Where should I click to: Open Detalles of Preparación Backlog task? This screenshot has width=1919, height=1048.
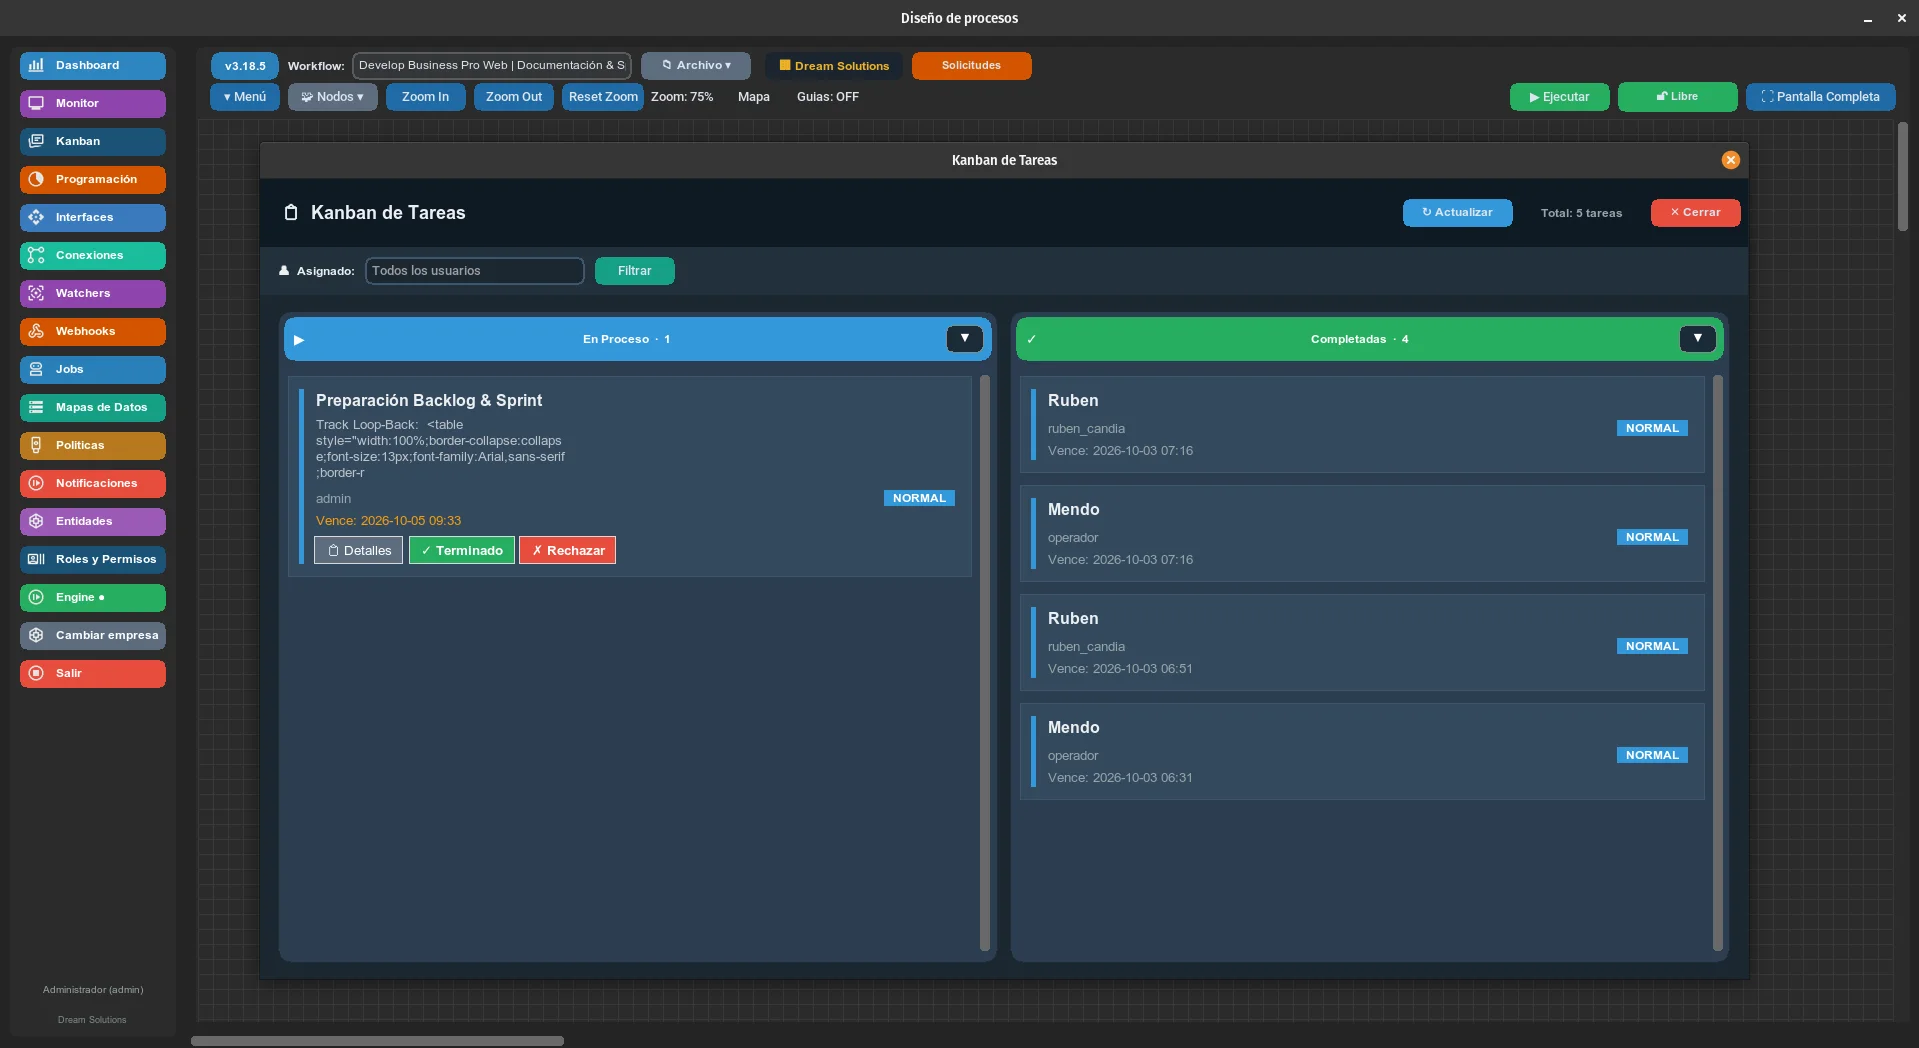point(358,551)
